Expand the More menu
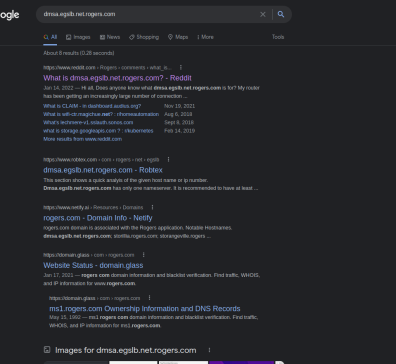Viewport: 396px width, 364px height. 205,37
